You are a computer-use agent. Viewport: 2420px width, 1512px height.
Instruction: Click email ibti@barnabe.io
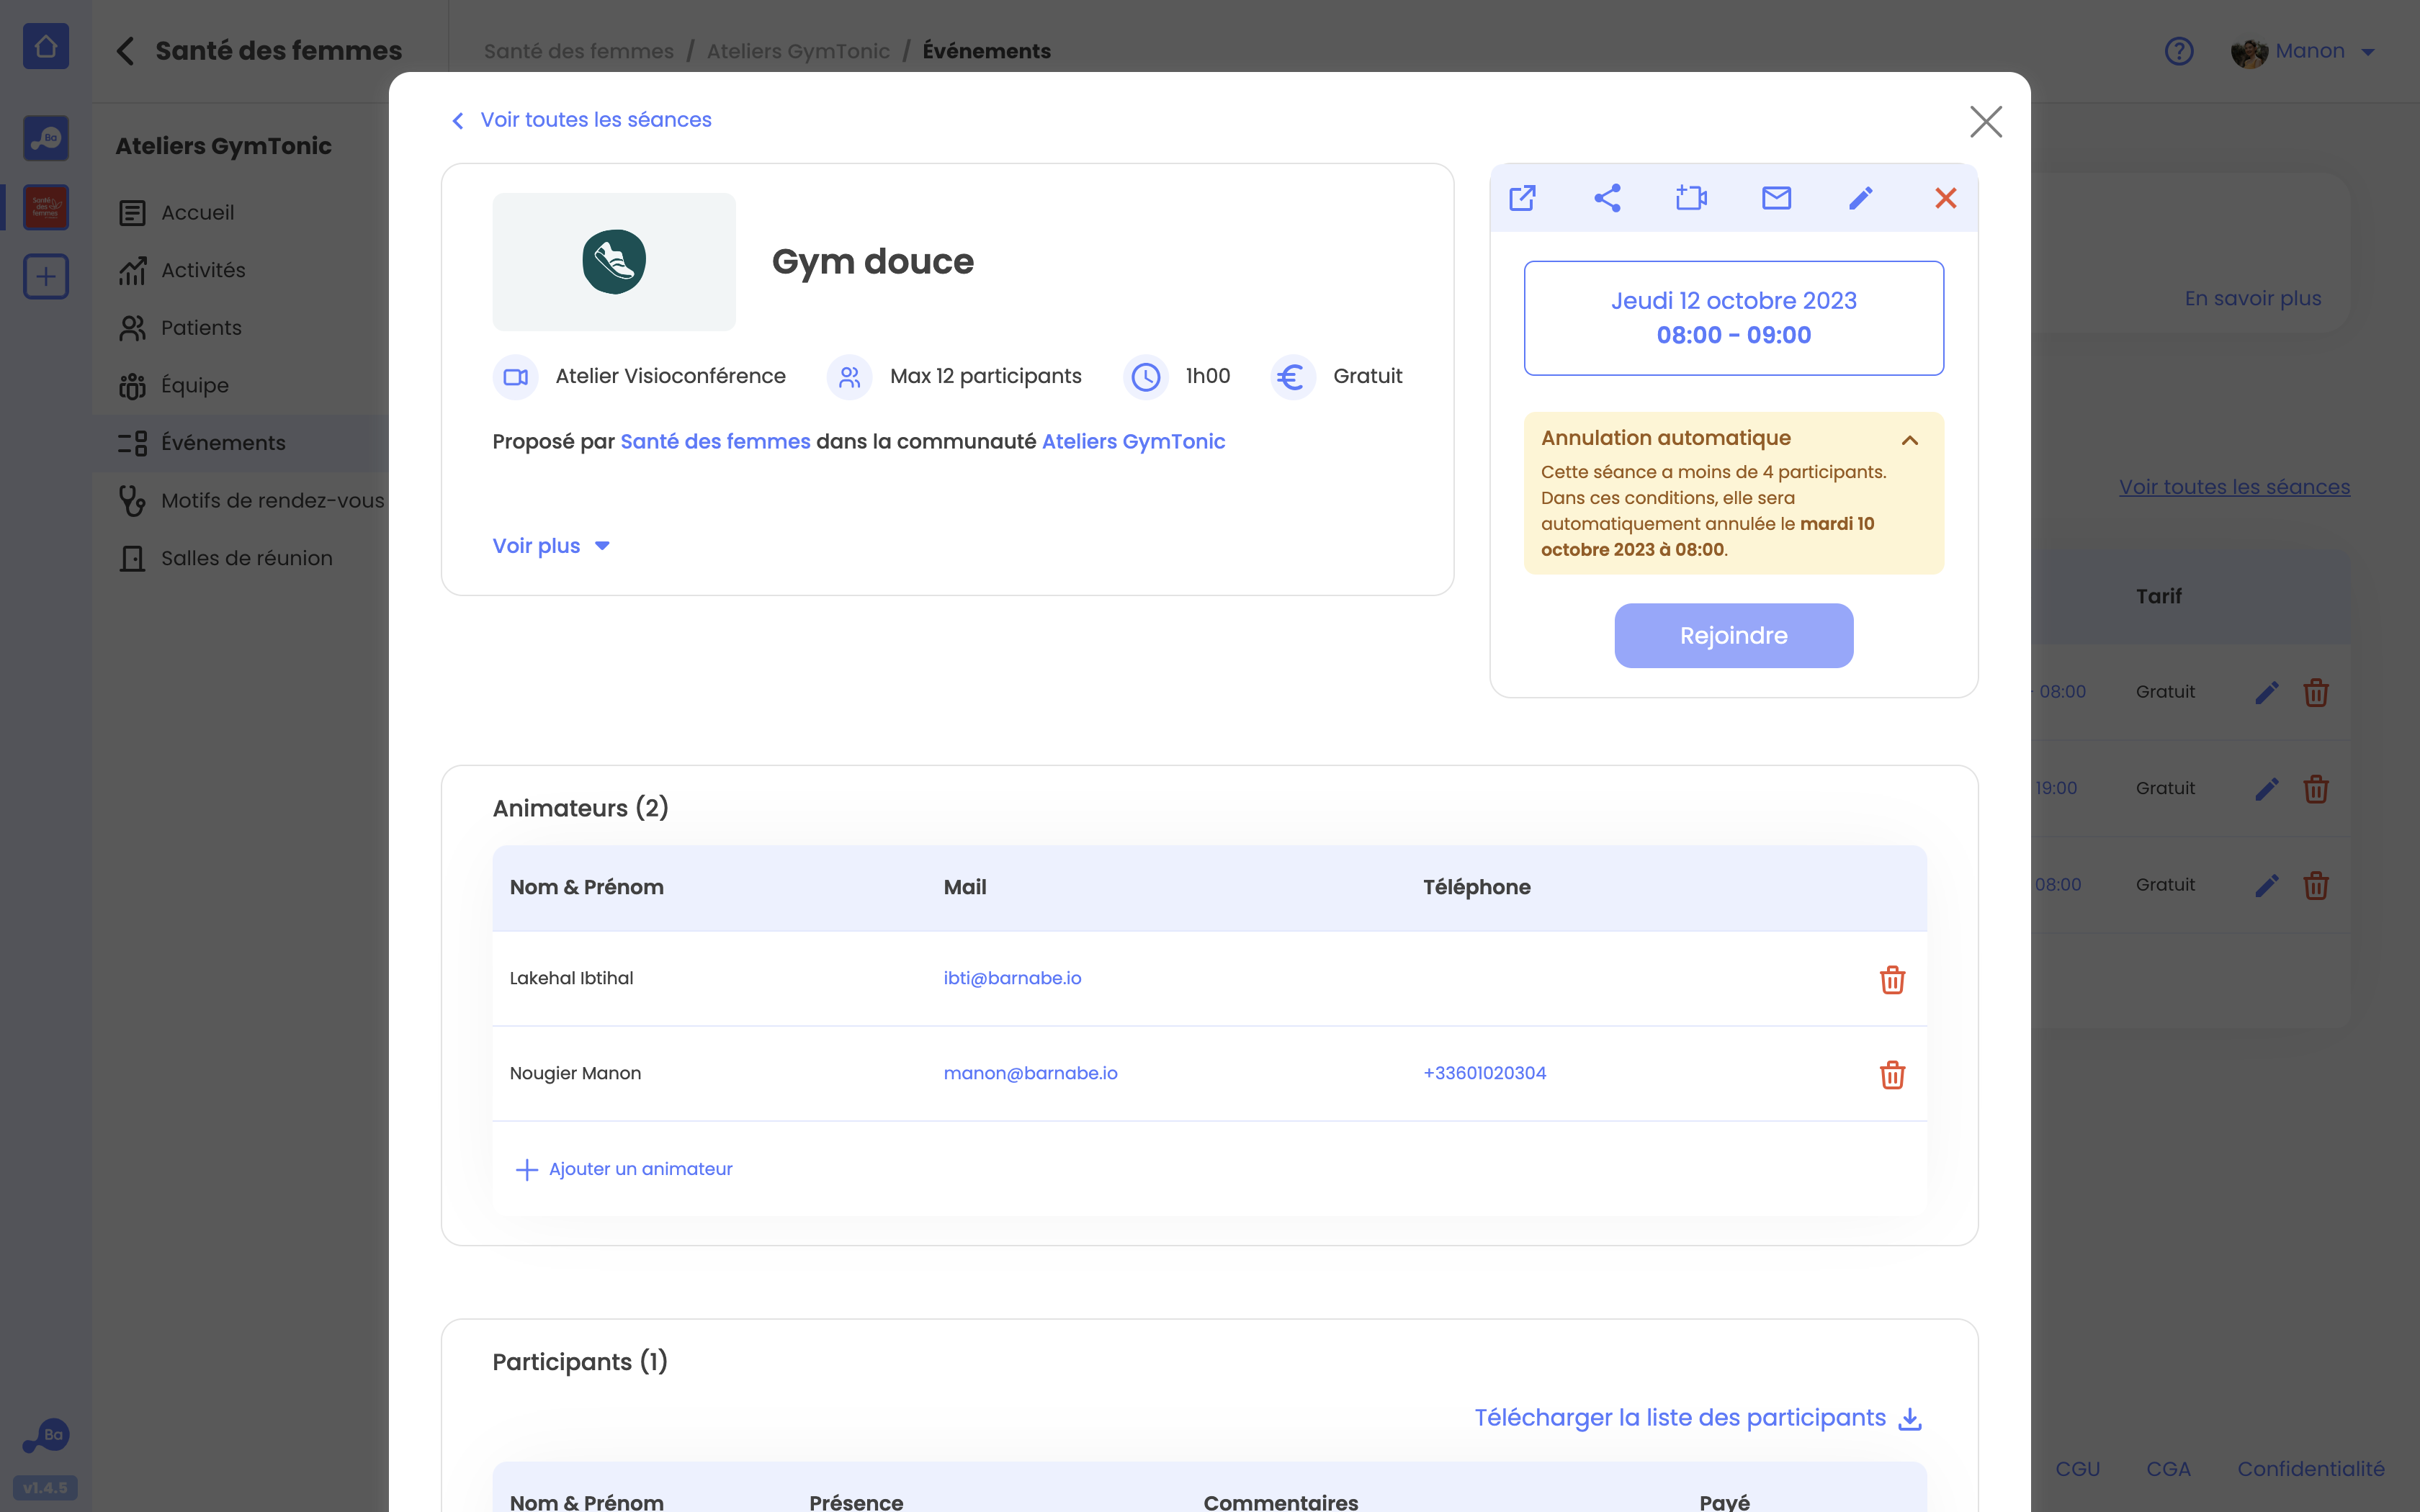1012,978
